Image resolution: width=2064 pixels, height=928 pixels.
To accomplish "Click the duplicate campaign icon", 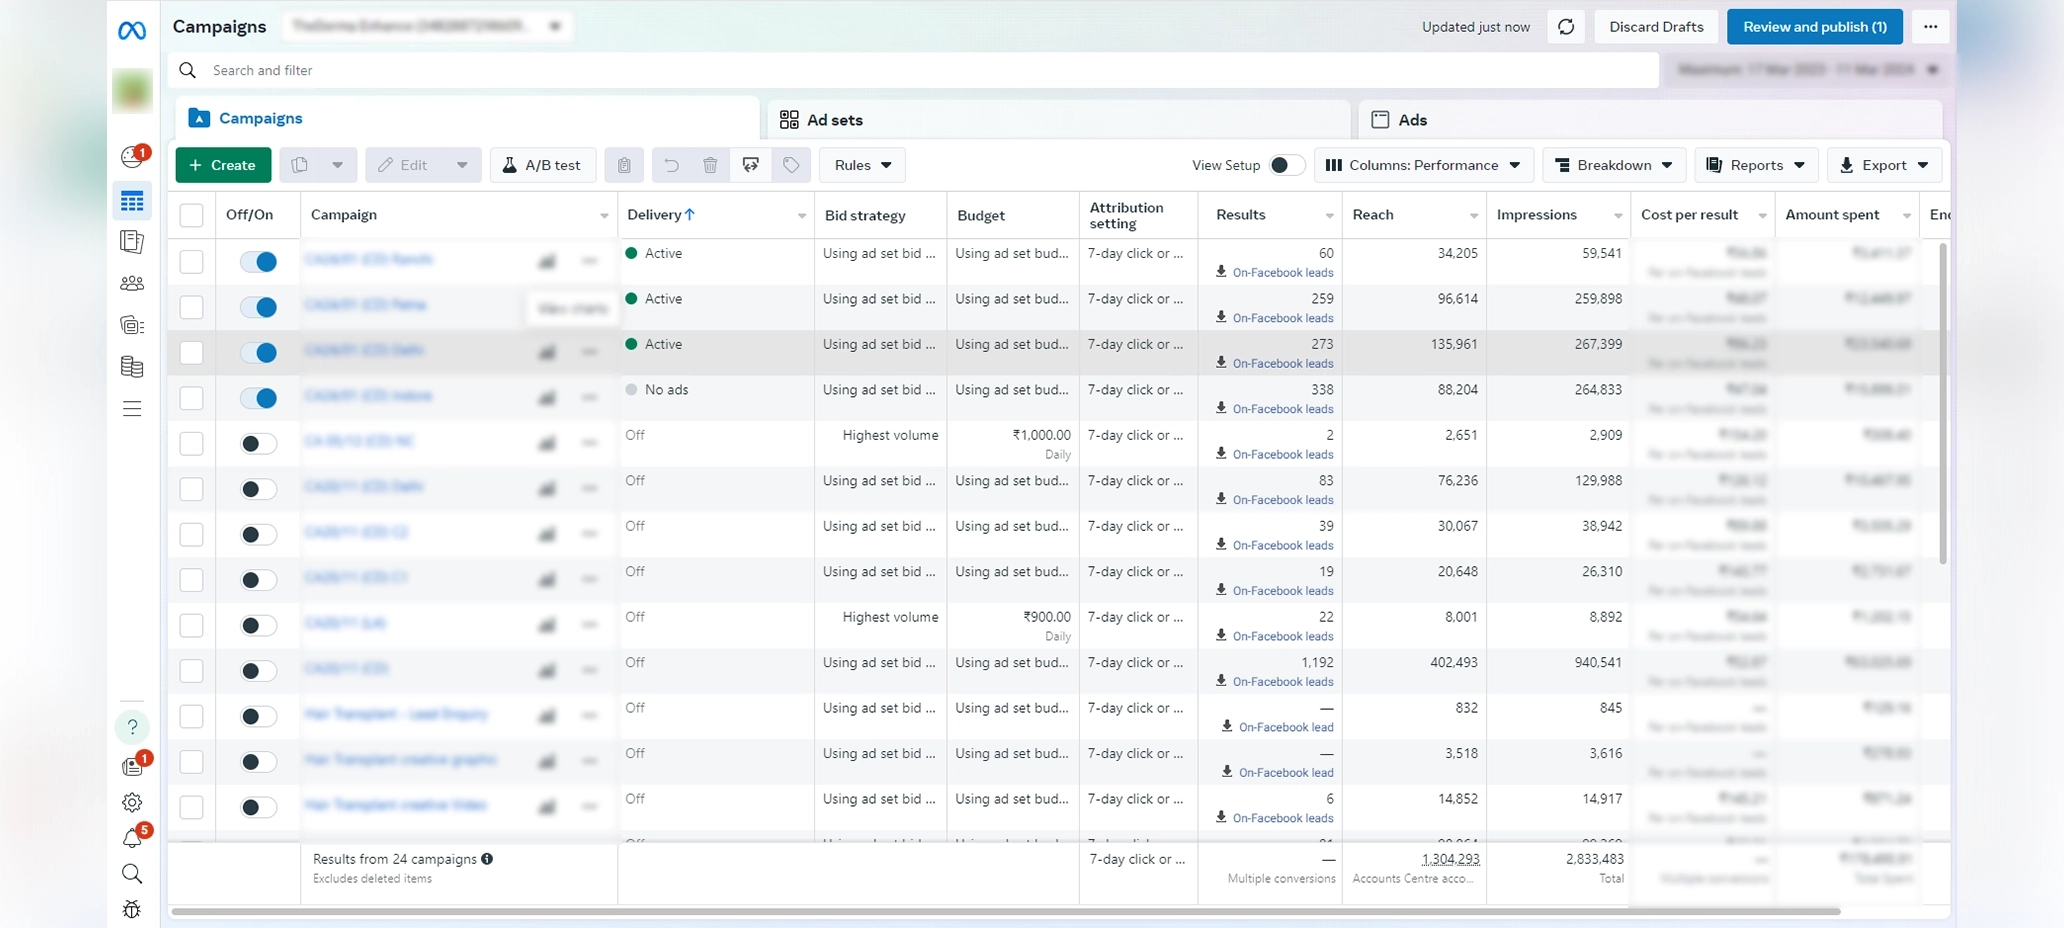I will 300,165.
